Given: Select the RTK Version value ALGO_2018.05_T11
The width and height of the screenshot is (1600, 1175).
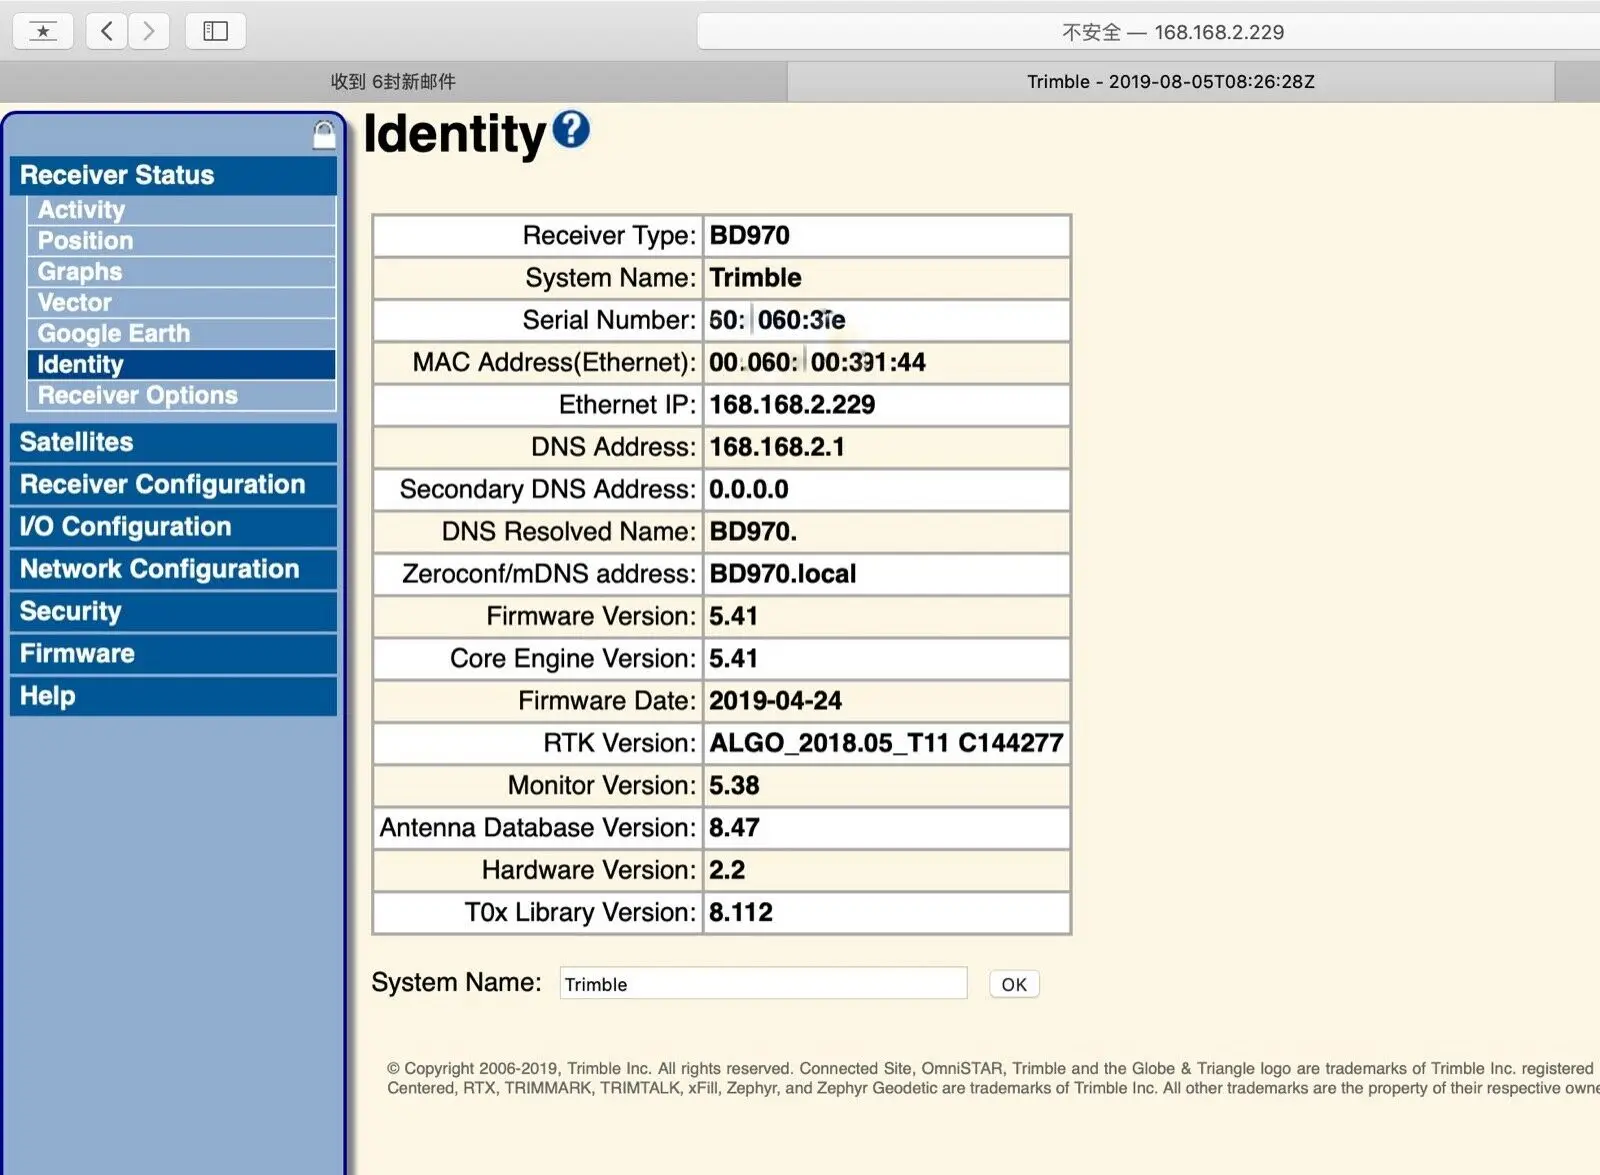Looking at the screenshot, I should [829, 743].
